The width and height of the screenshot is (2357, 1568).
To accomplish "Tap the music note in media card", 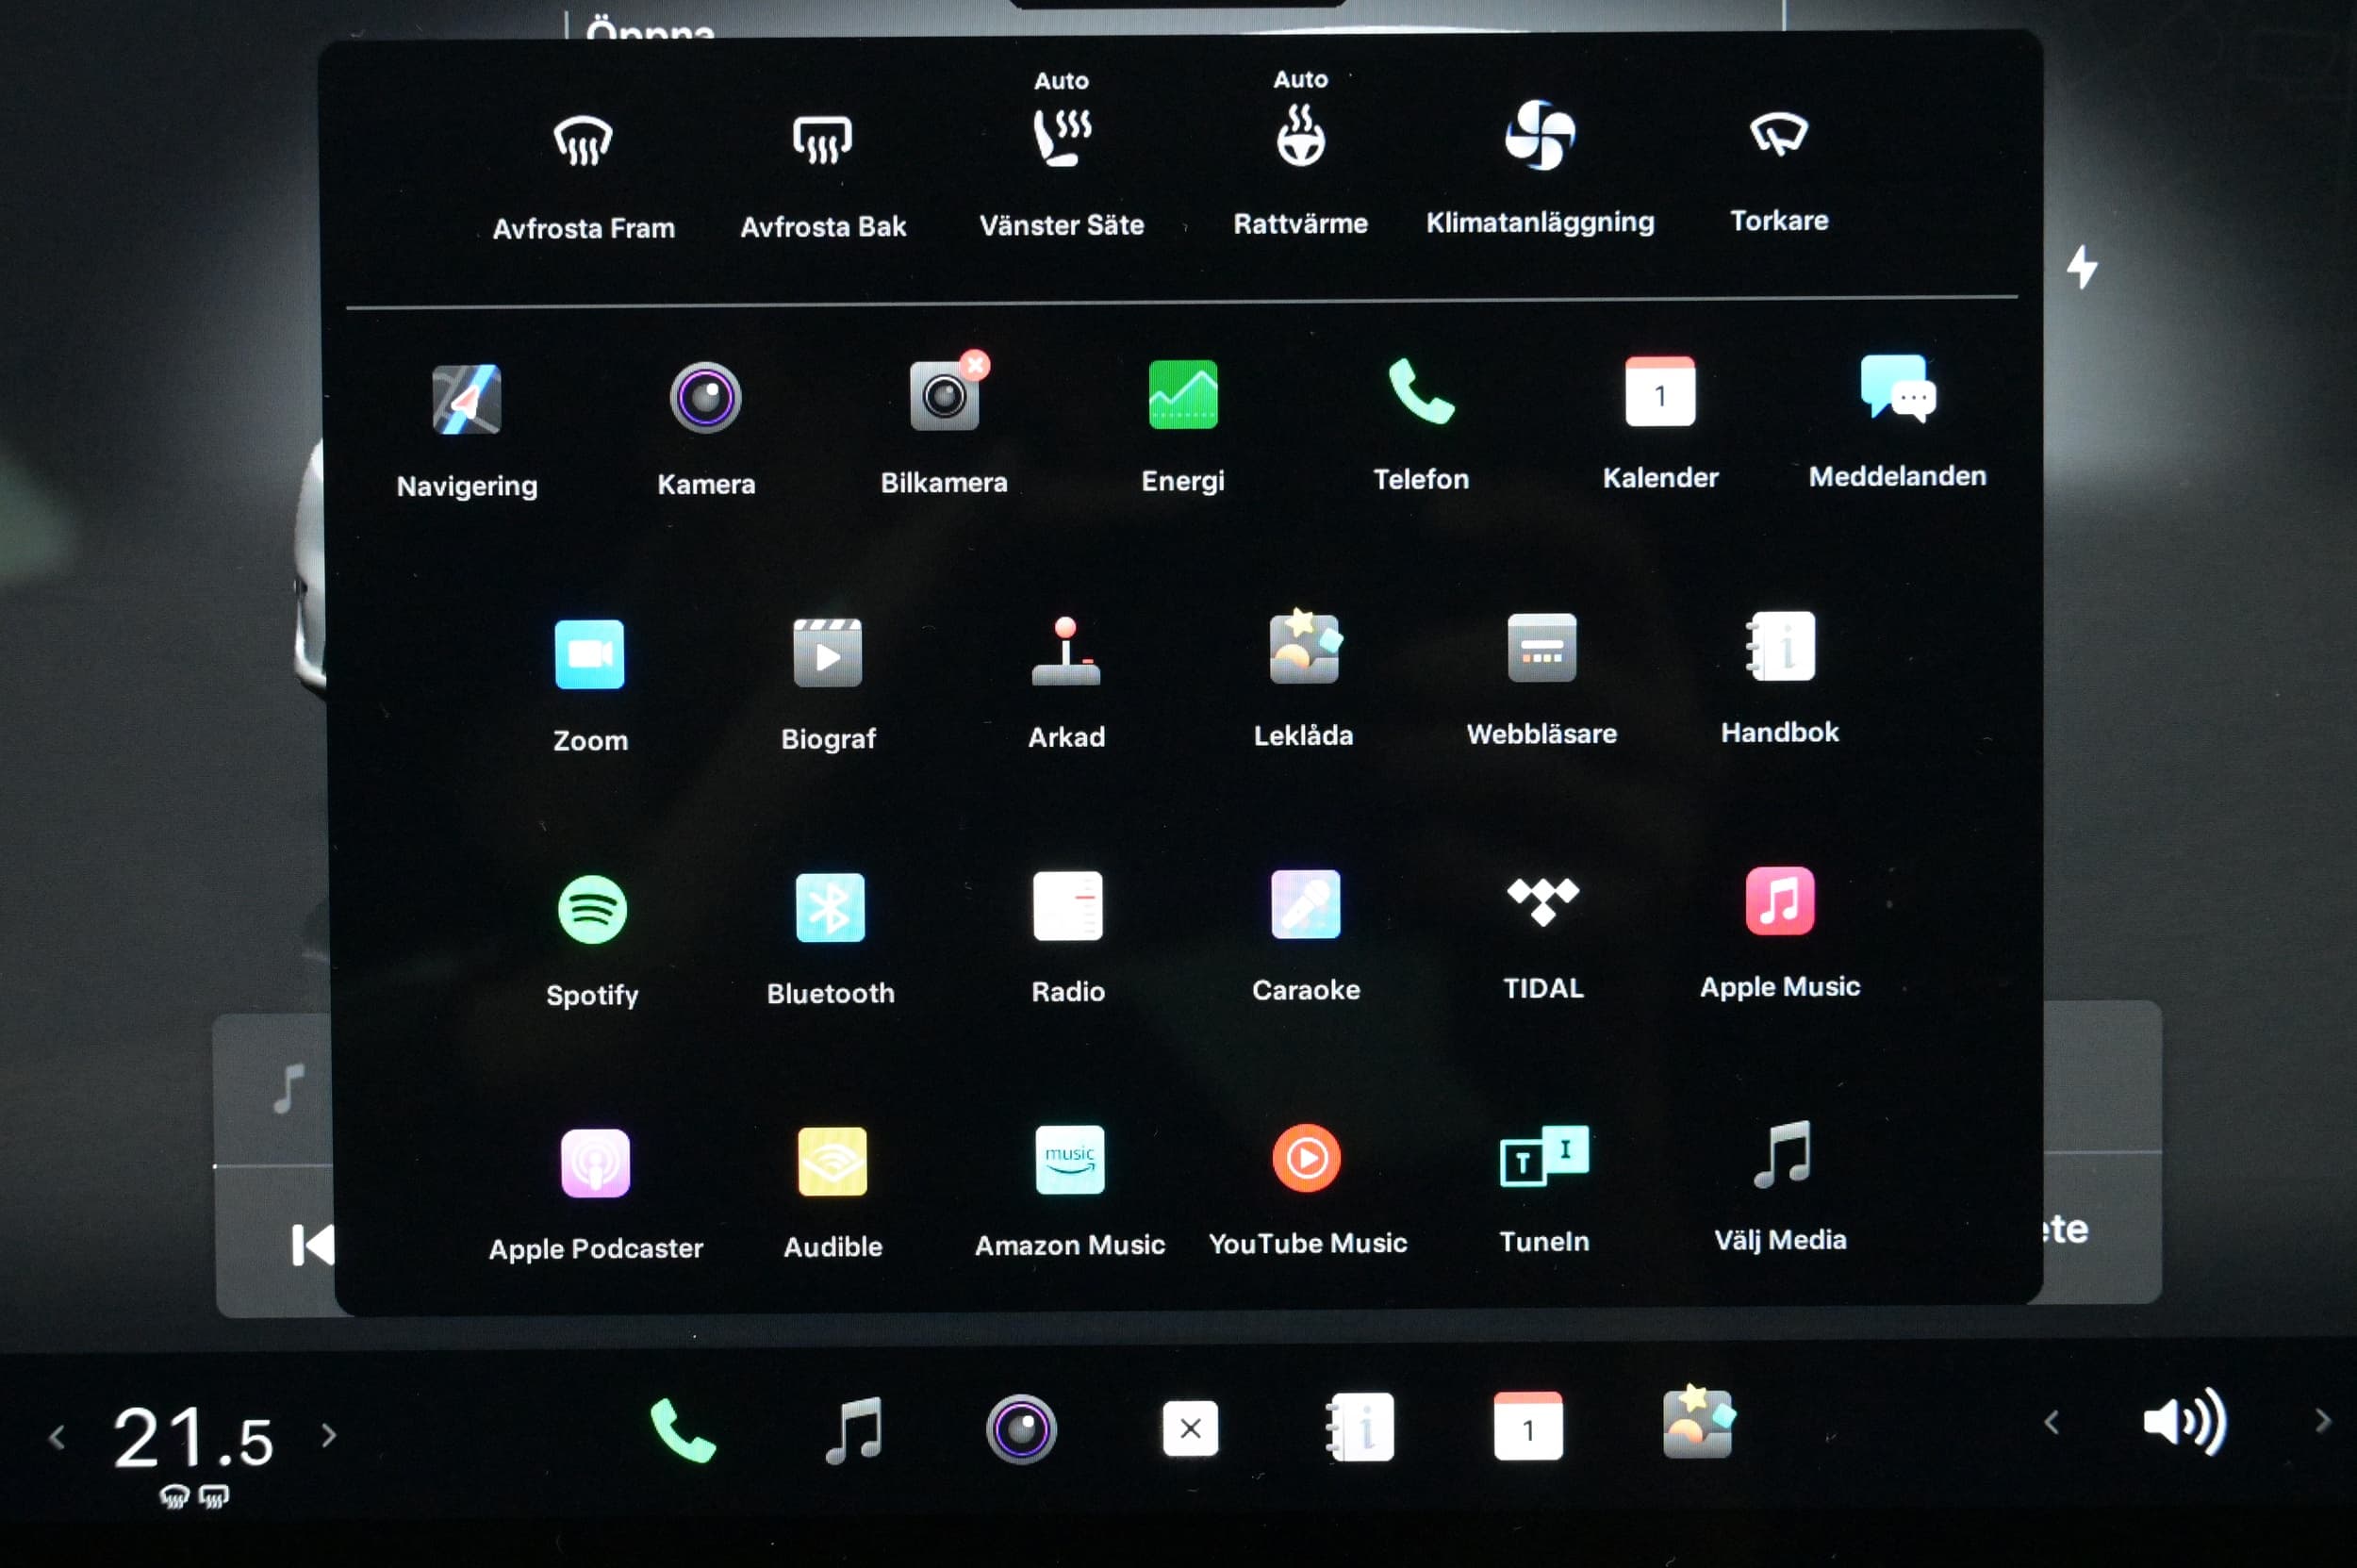I will [x=289, y=1089].
